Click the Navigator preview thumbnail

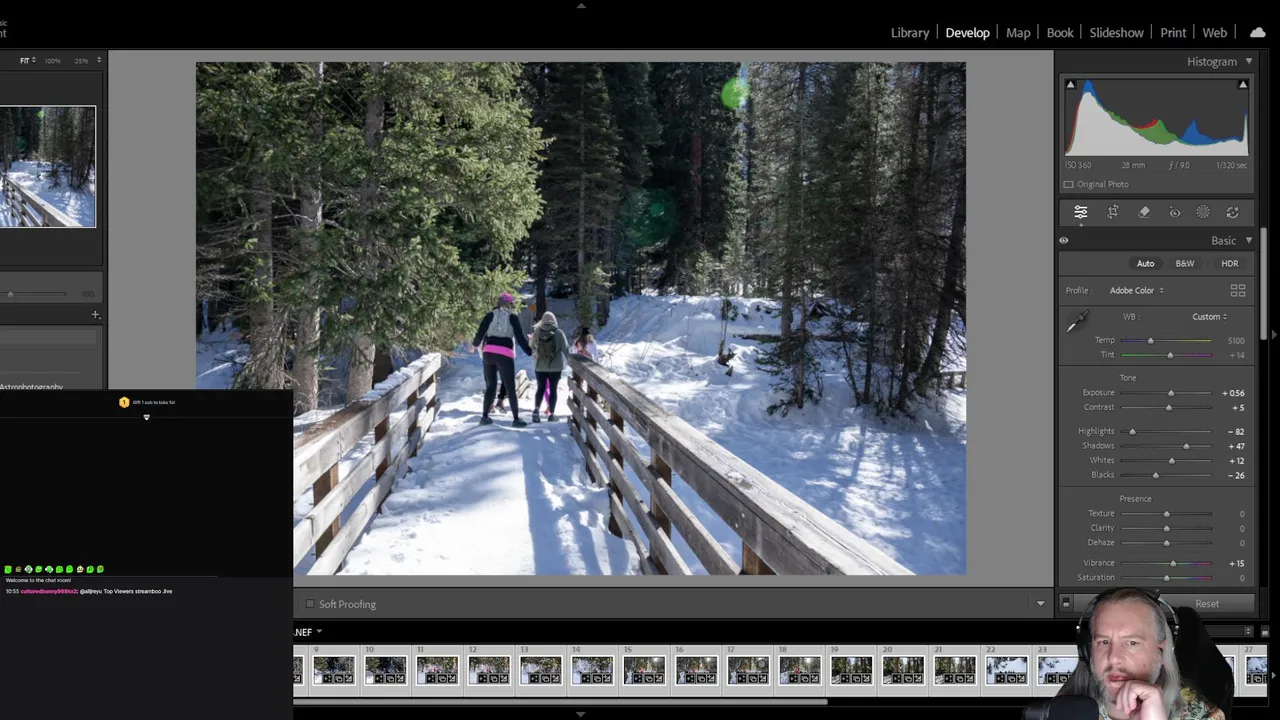click(x=47, y=166)
